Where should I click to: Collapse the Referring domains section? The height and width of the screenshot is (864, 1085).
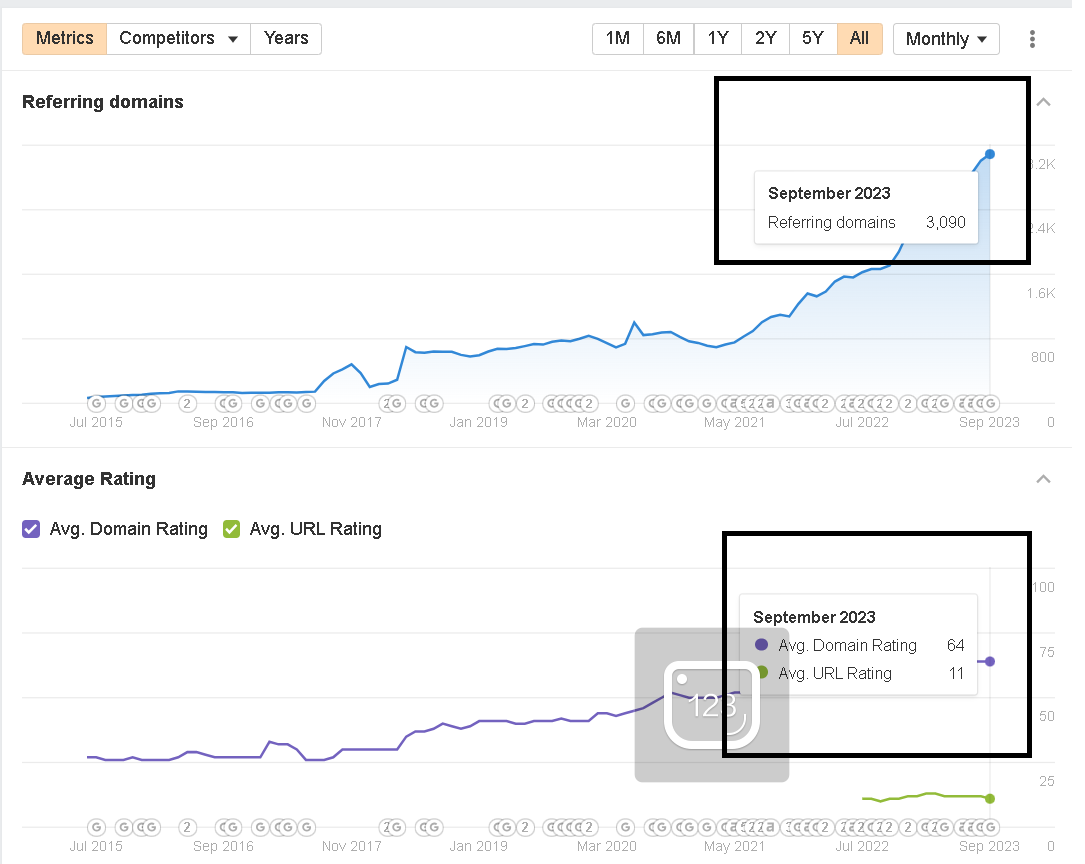[x=1043, y=102]
